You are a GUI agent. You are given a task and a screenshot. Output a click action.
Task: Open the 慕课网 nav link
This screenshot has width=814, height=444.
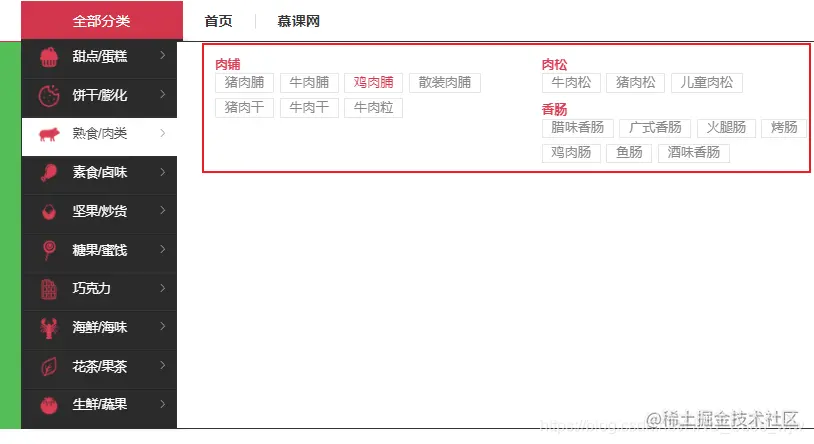tap(299, 21)
